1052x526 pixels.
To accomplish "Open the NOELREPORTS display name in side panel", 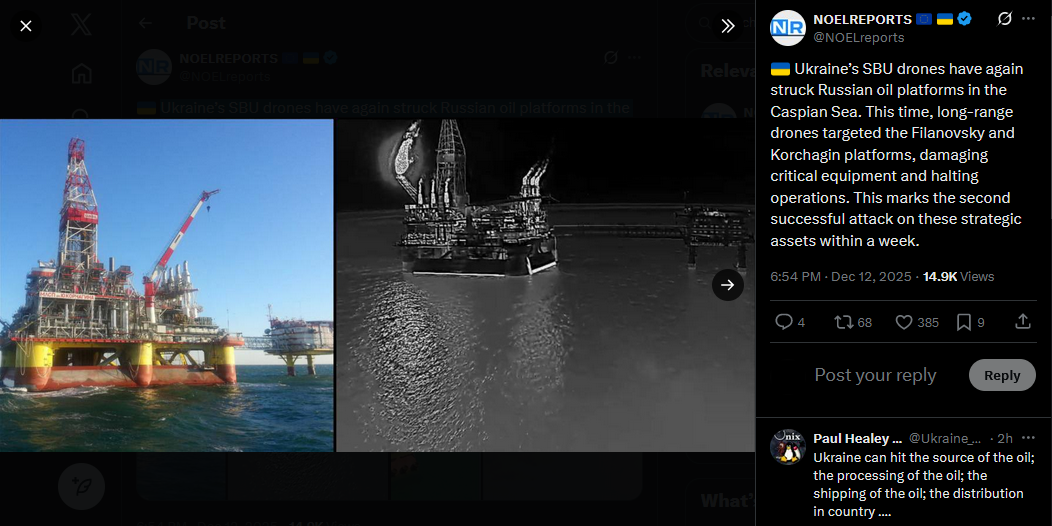I will tap(862, 19).
